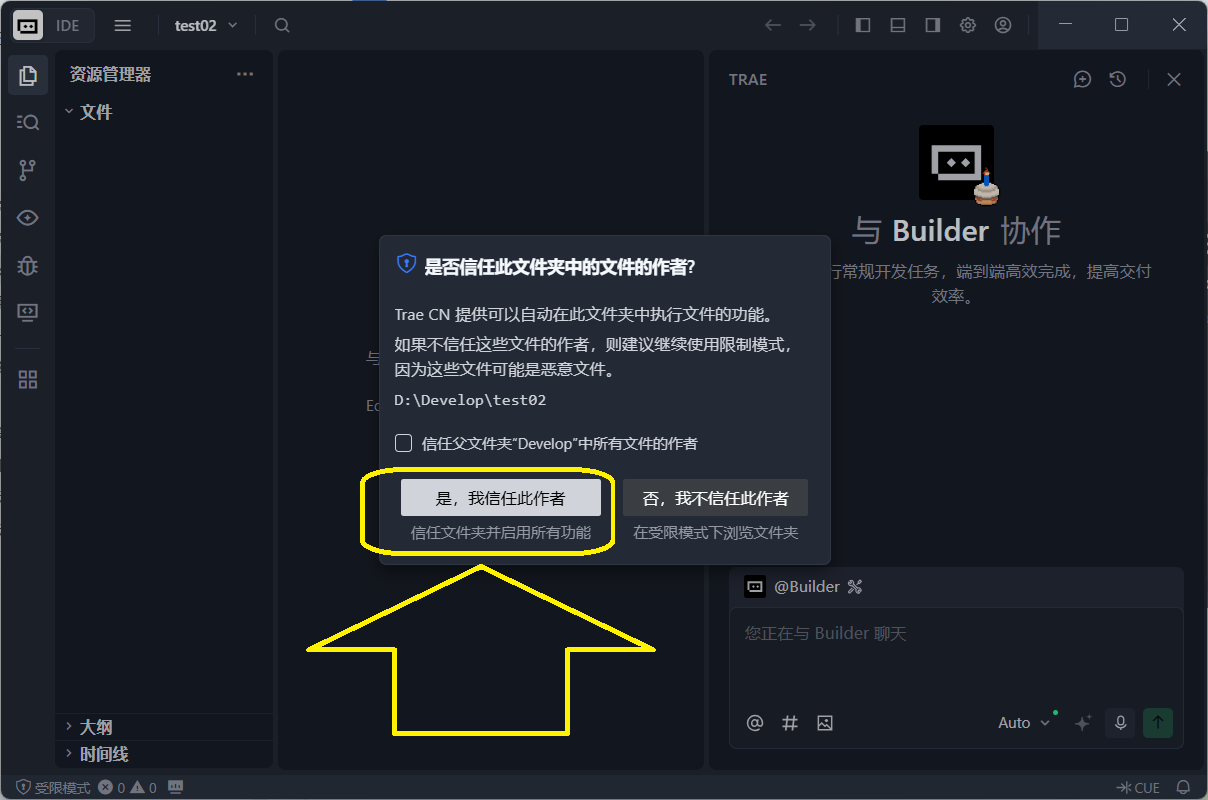Click the new chat icon in TRAE panel
This screenshot has height=800, width=1208.
tap(1082, 80)
